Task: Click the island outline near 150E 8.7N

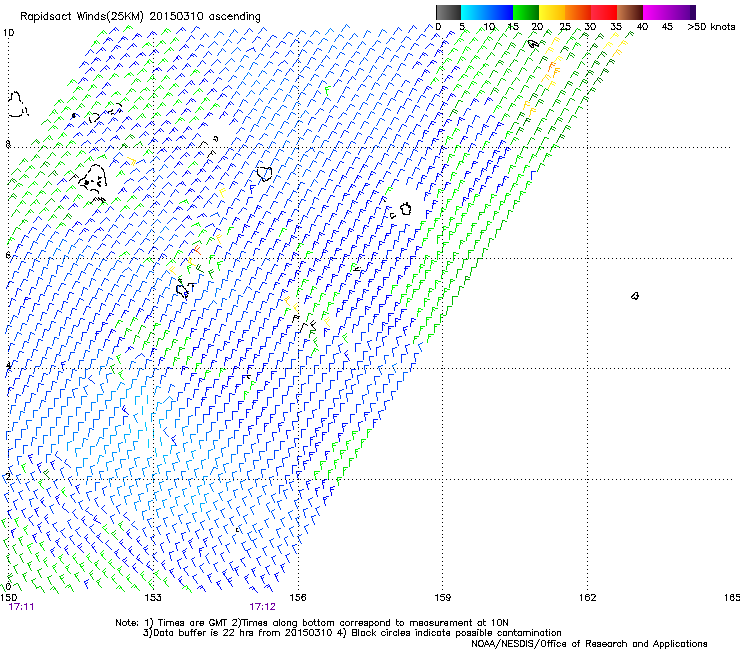Action: tap(17, 104)
